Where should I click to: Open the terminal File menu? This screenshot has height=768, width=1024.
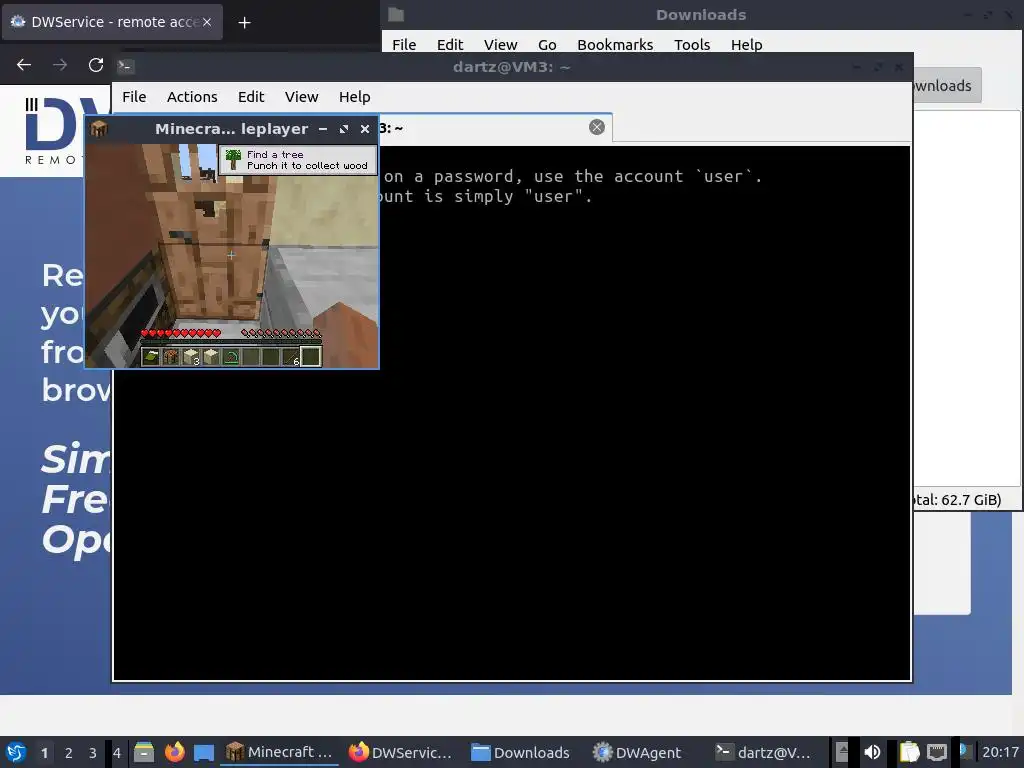[134, 97]
